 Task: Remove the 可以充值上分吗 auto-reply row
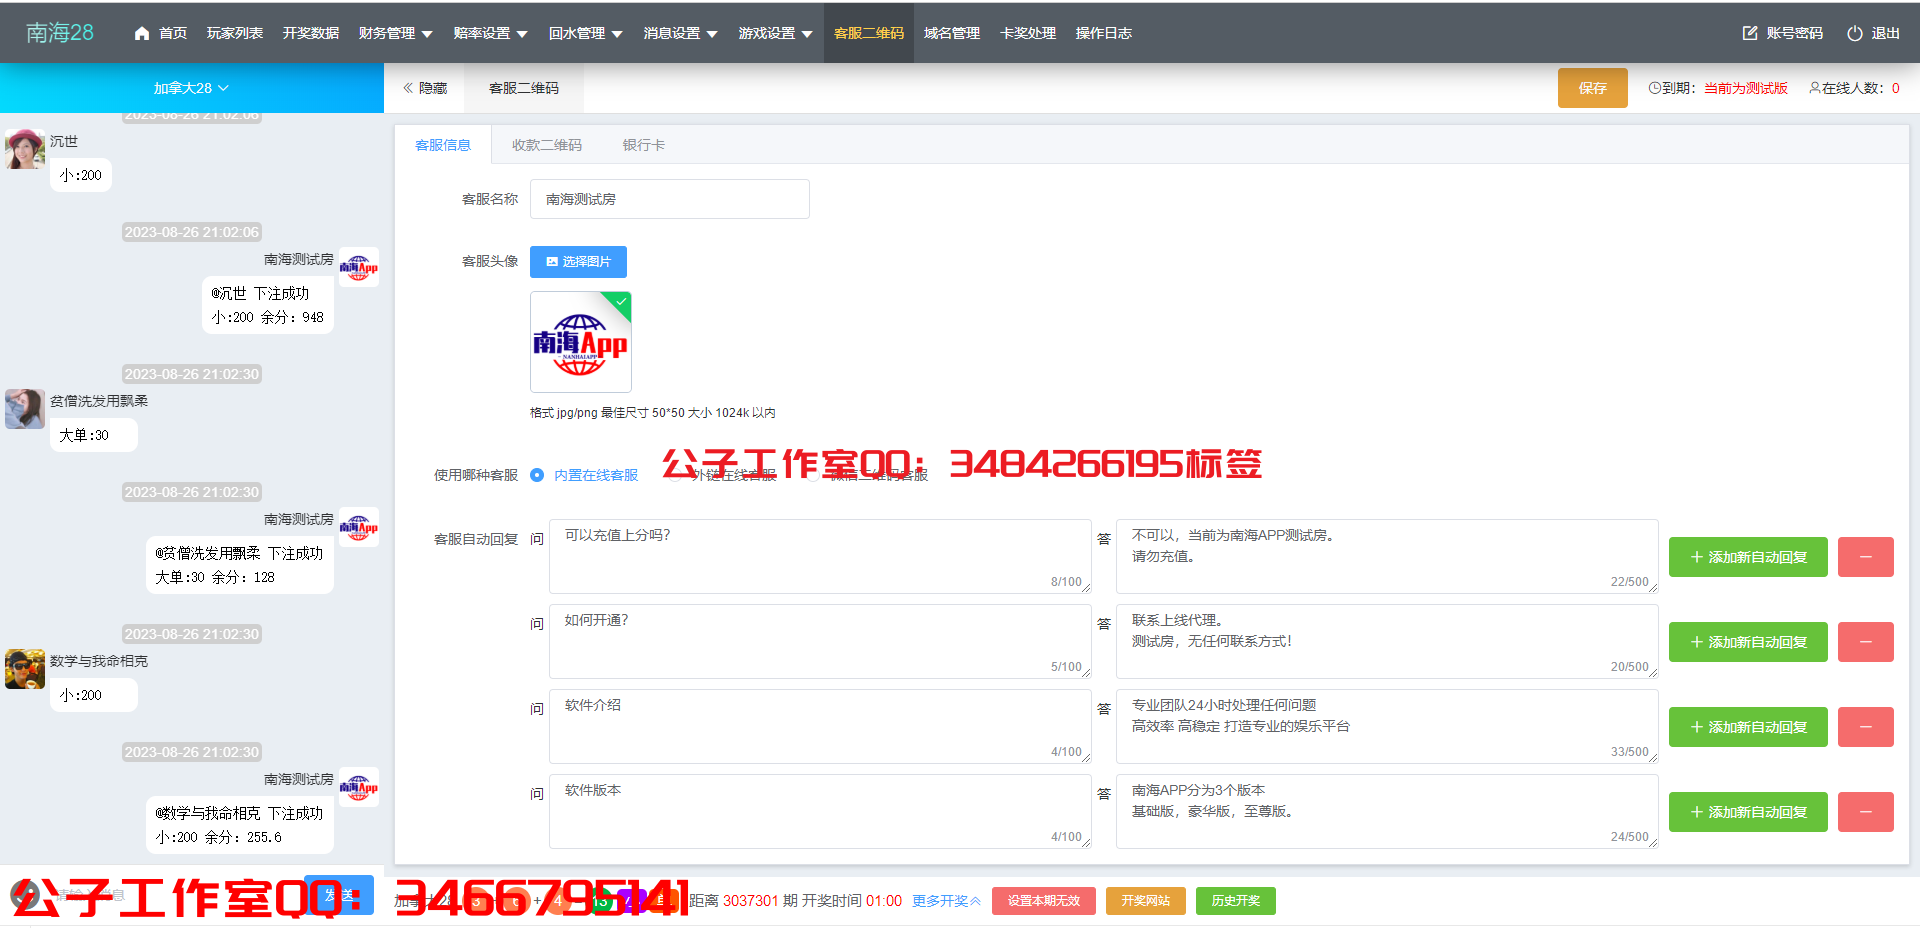pyautogui.click(x=1865, y=557)
